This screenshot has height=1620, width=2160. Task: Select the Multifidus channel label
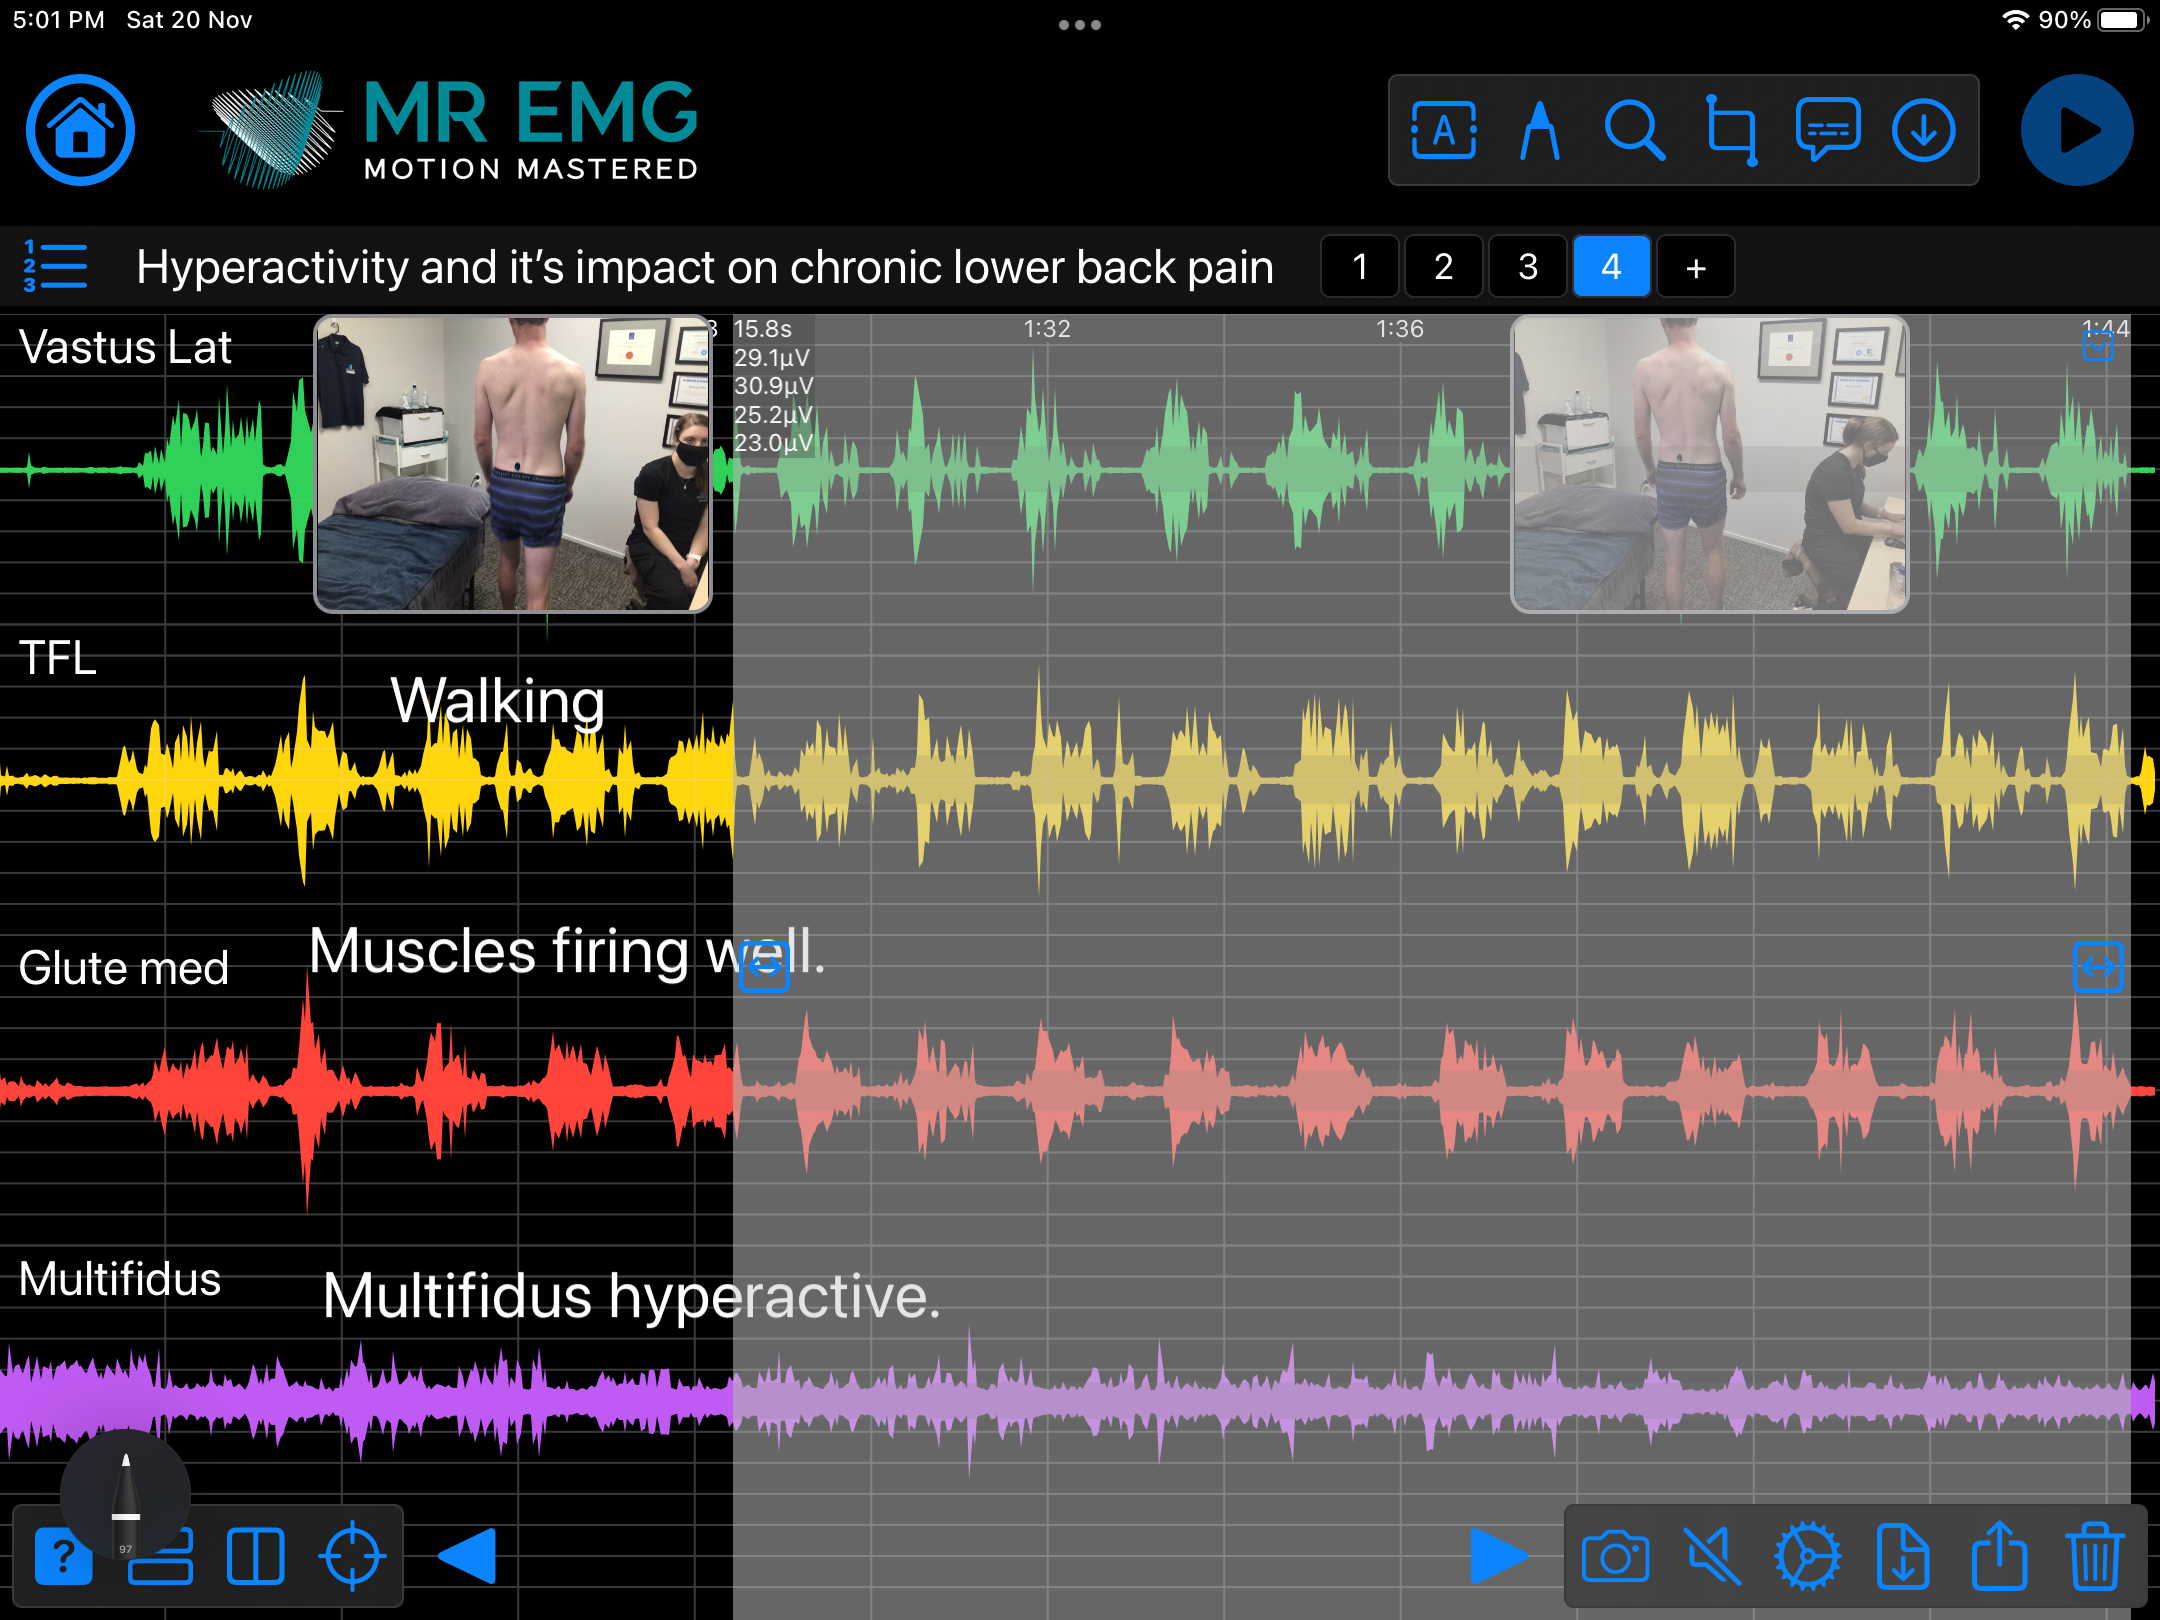click(119, 1279)
